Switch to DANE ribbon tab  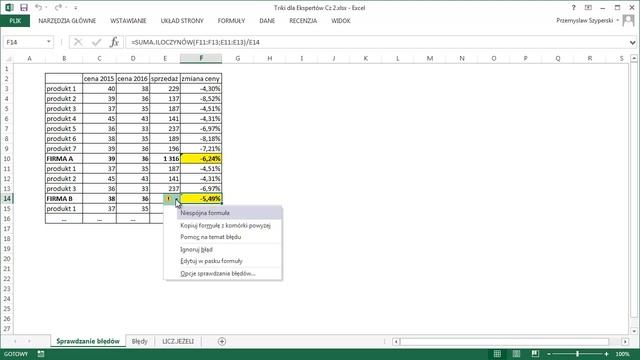pyautogui.click(x=267, y=21)
